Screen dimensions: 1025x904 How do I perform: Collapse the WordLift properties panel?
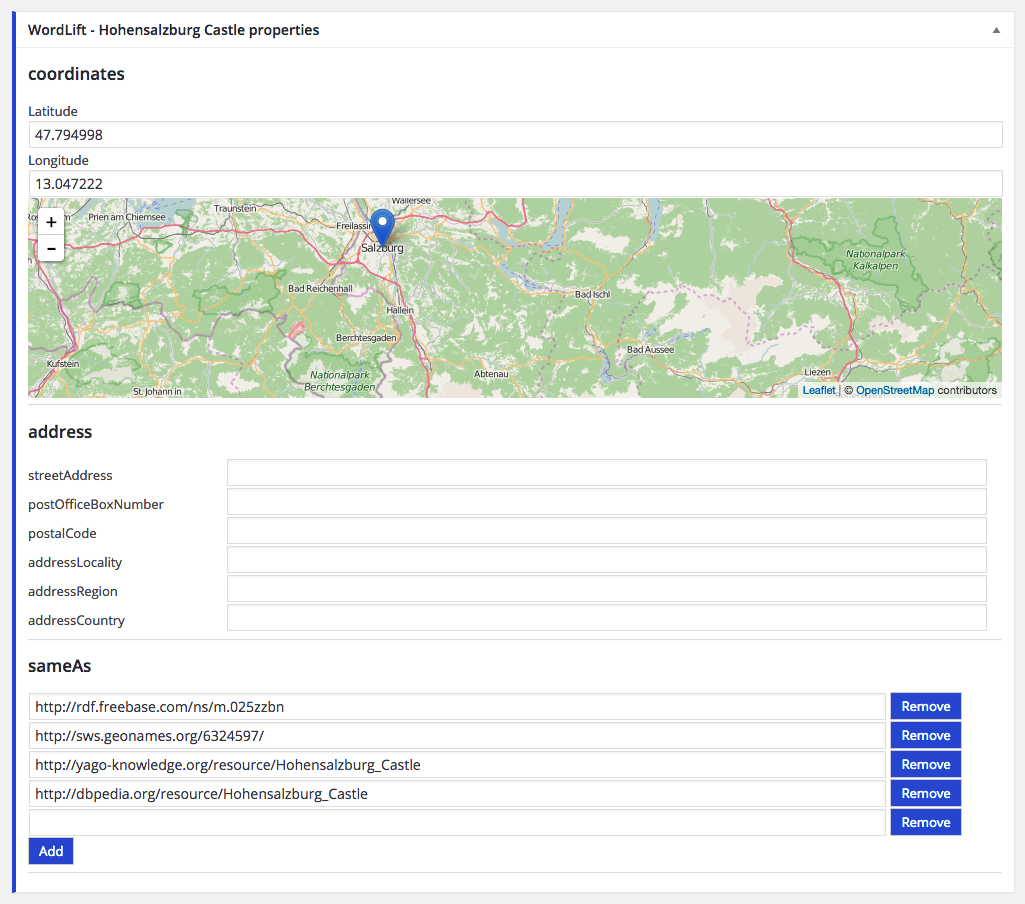(995, 31)
